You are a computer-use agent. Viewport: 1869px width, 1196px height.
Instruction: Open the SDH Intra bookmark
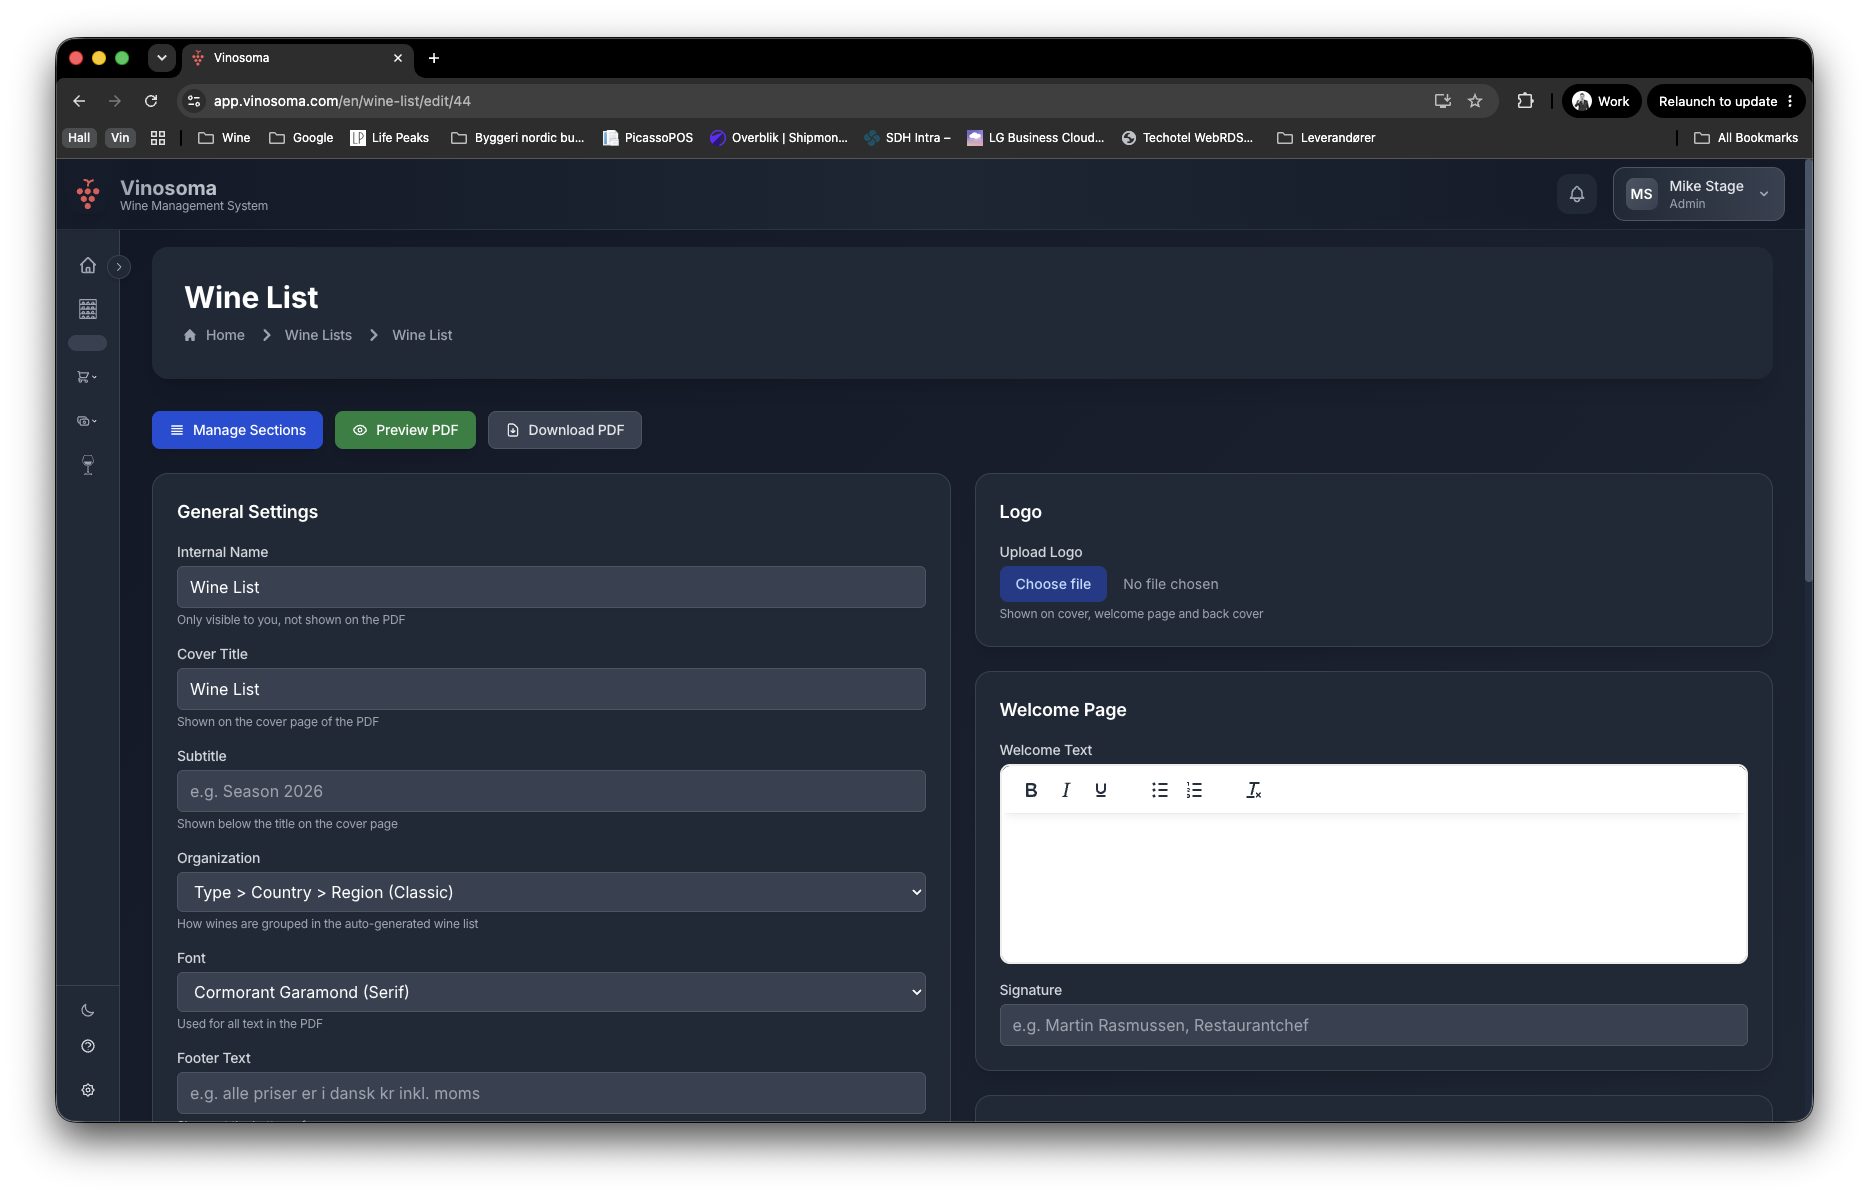coord(907,138)
